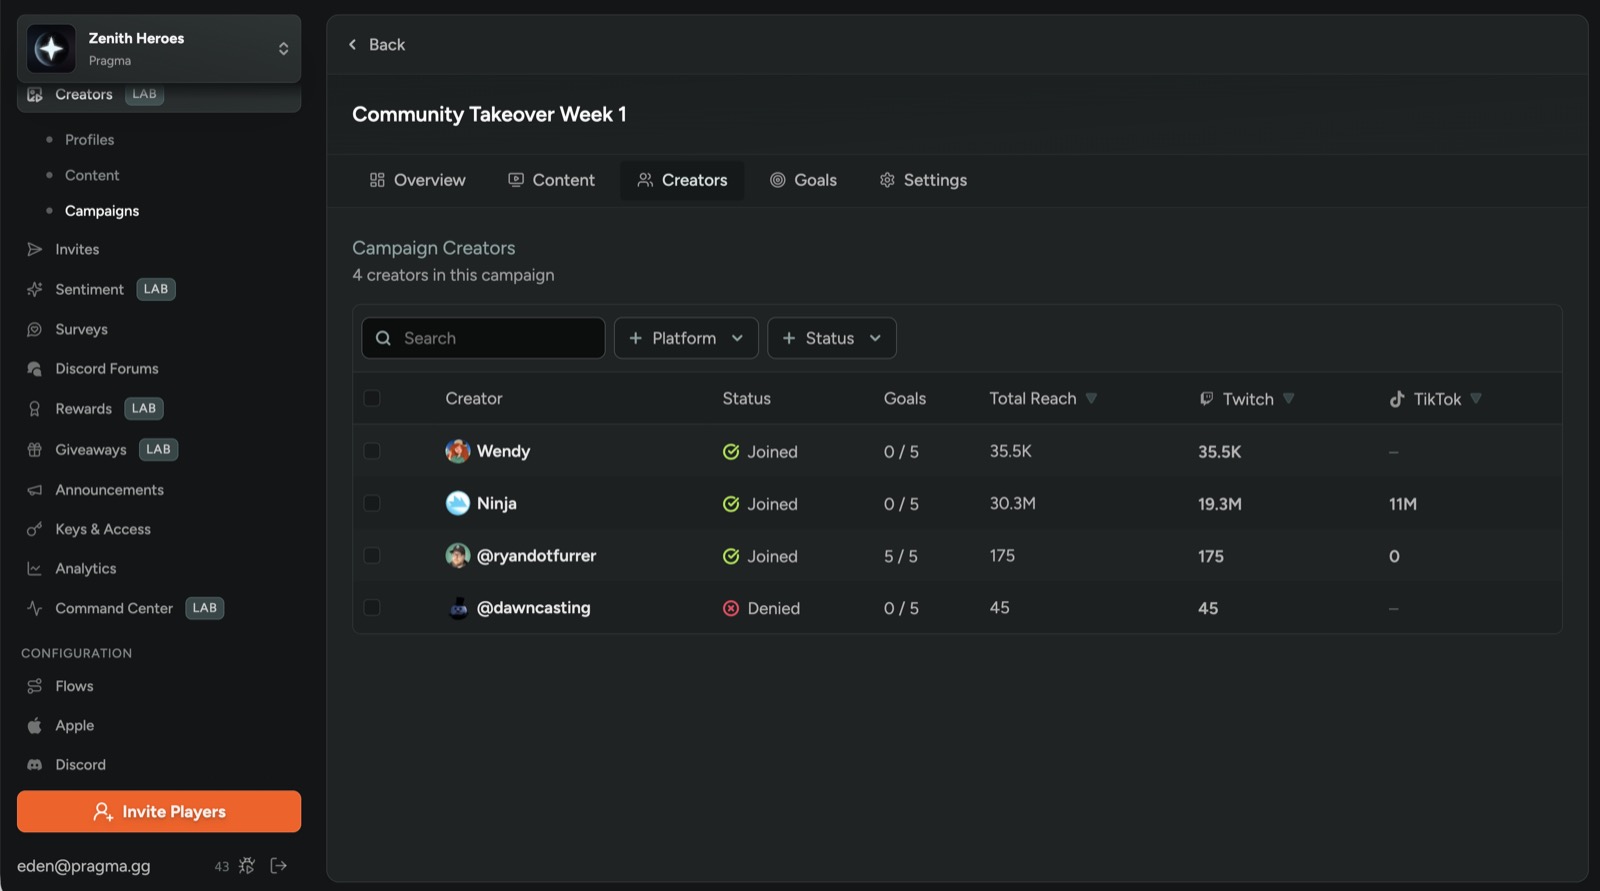1600x891 pixels.
Task: Click the Announcements megaphone icon
Action: pos(35,490)
